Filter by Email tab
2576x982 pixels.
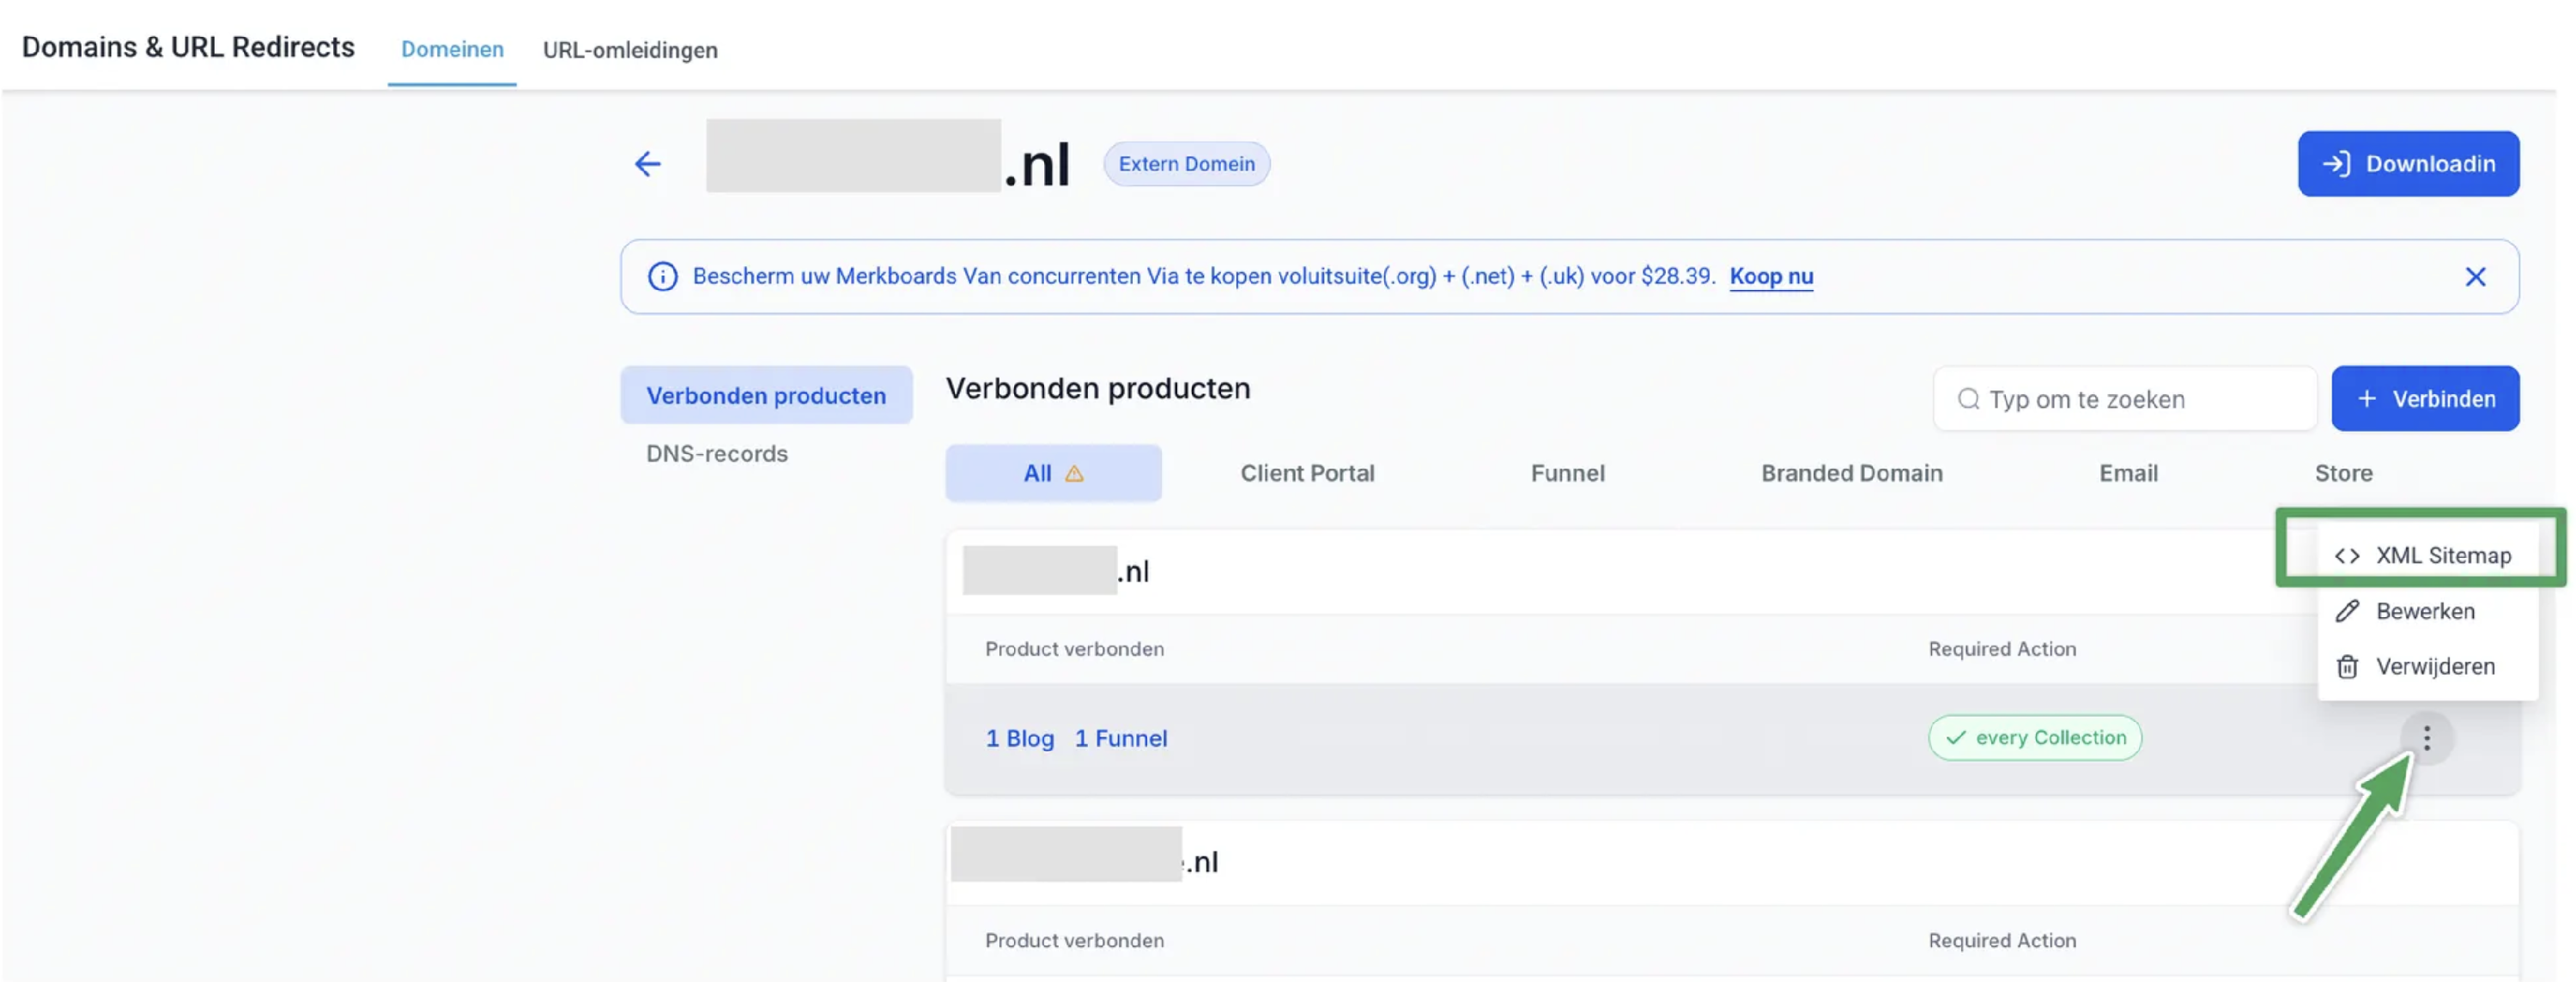coord(2127,473)
